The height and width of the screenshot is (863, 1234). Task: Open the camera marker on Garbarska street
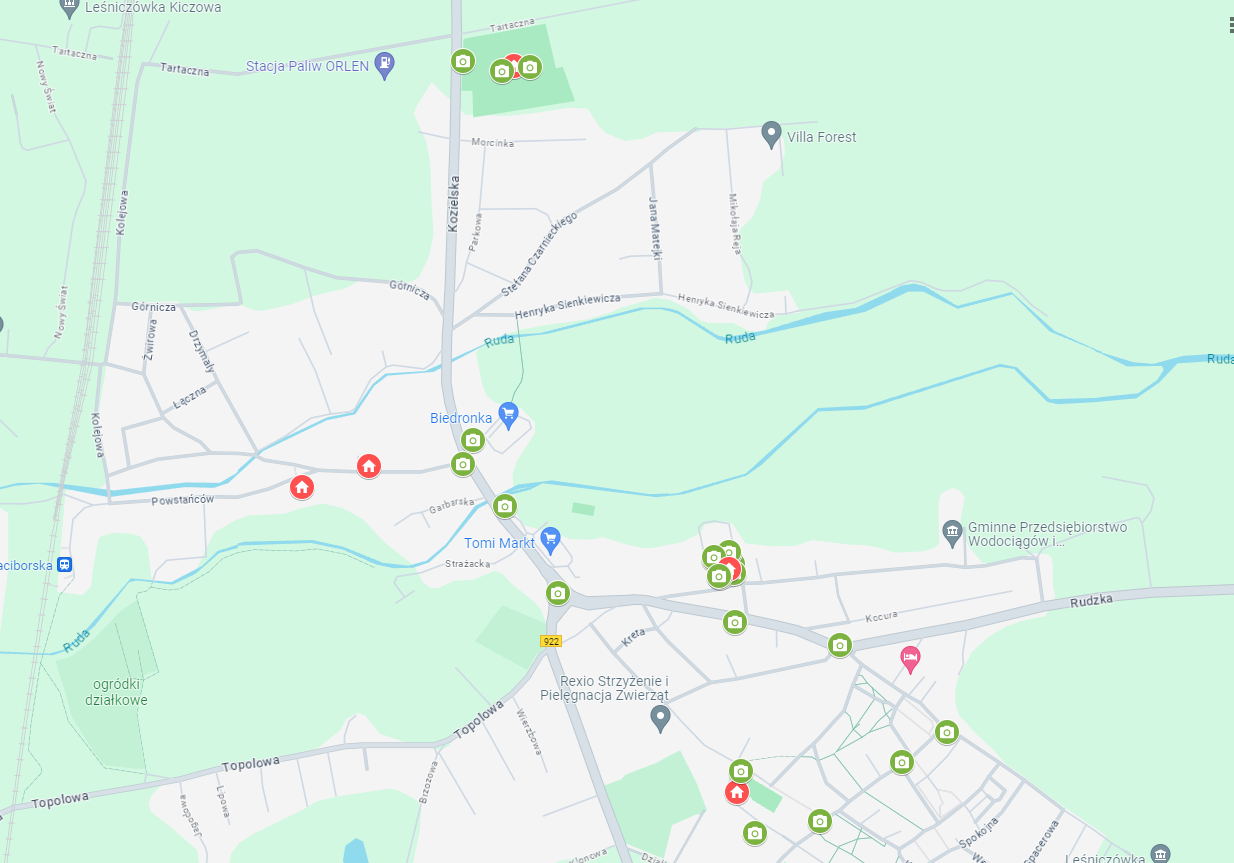tap(505, 506)
